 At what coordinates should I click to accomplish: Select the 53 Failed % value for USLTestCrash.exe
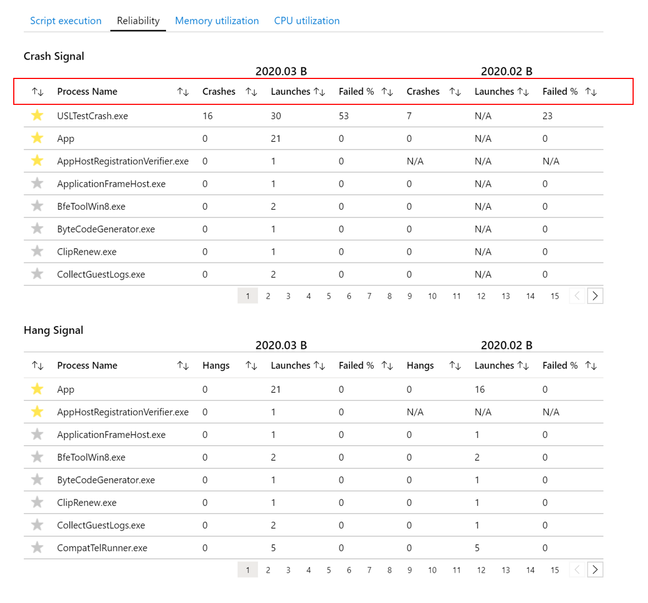344,116
